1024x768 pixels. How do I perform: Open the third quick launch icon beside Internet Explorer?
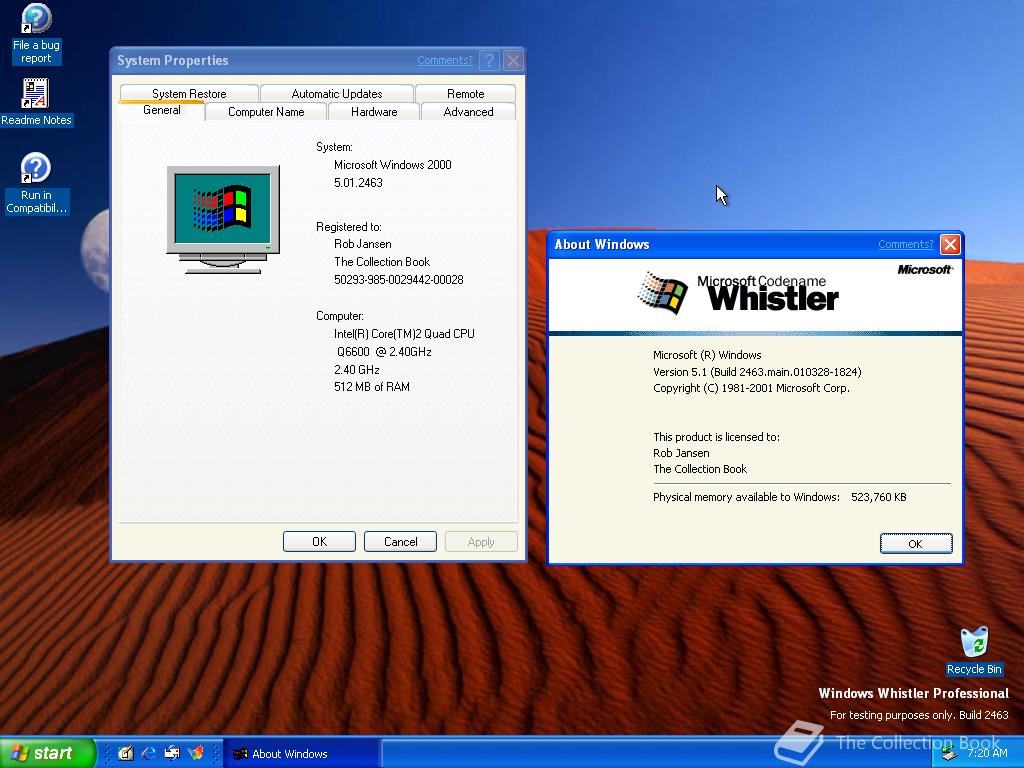tap(172, 753)
